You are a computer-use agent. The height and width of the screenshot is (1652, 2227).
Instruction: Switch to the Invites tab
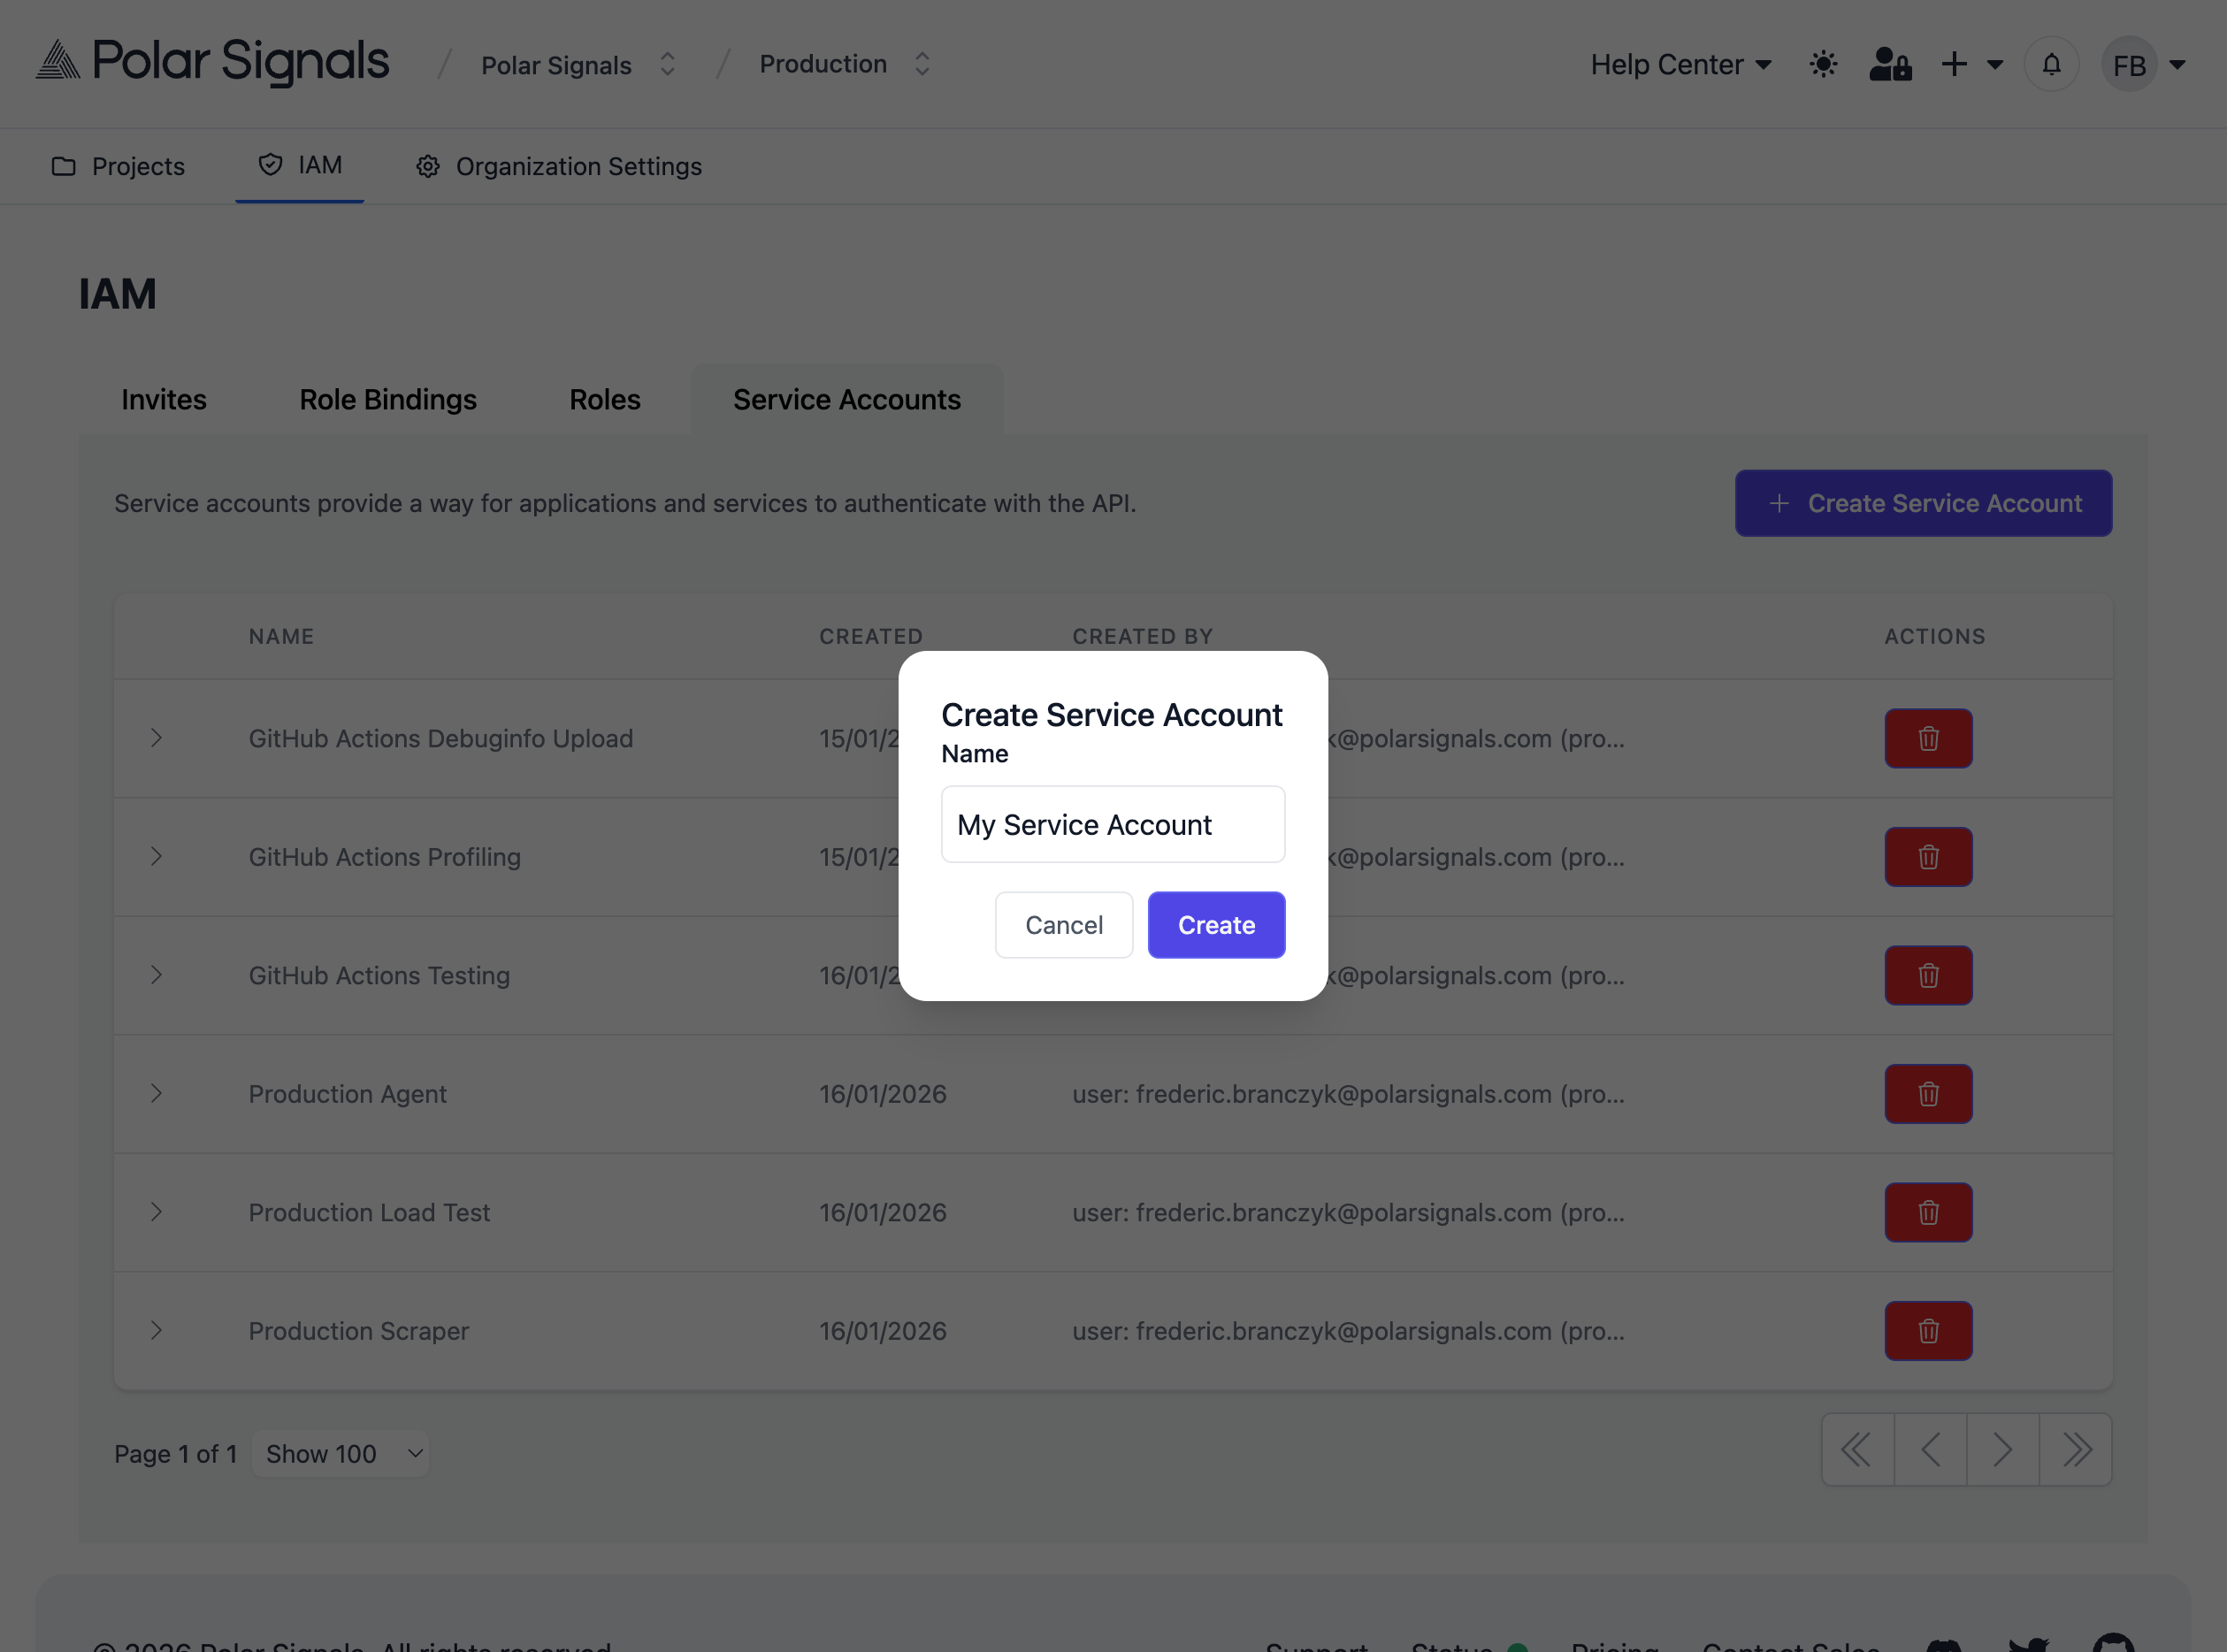click(163, 399)
